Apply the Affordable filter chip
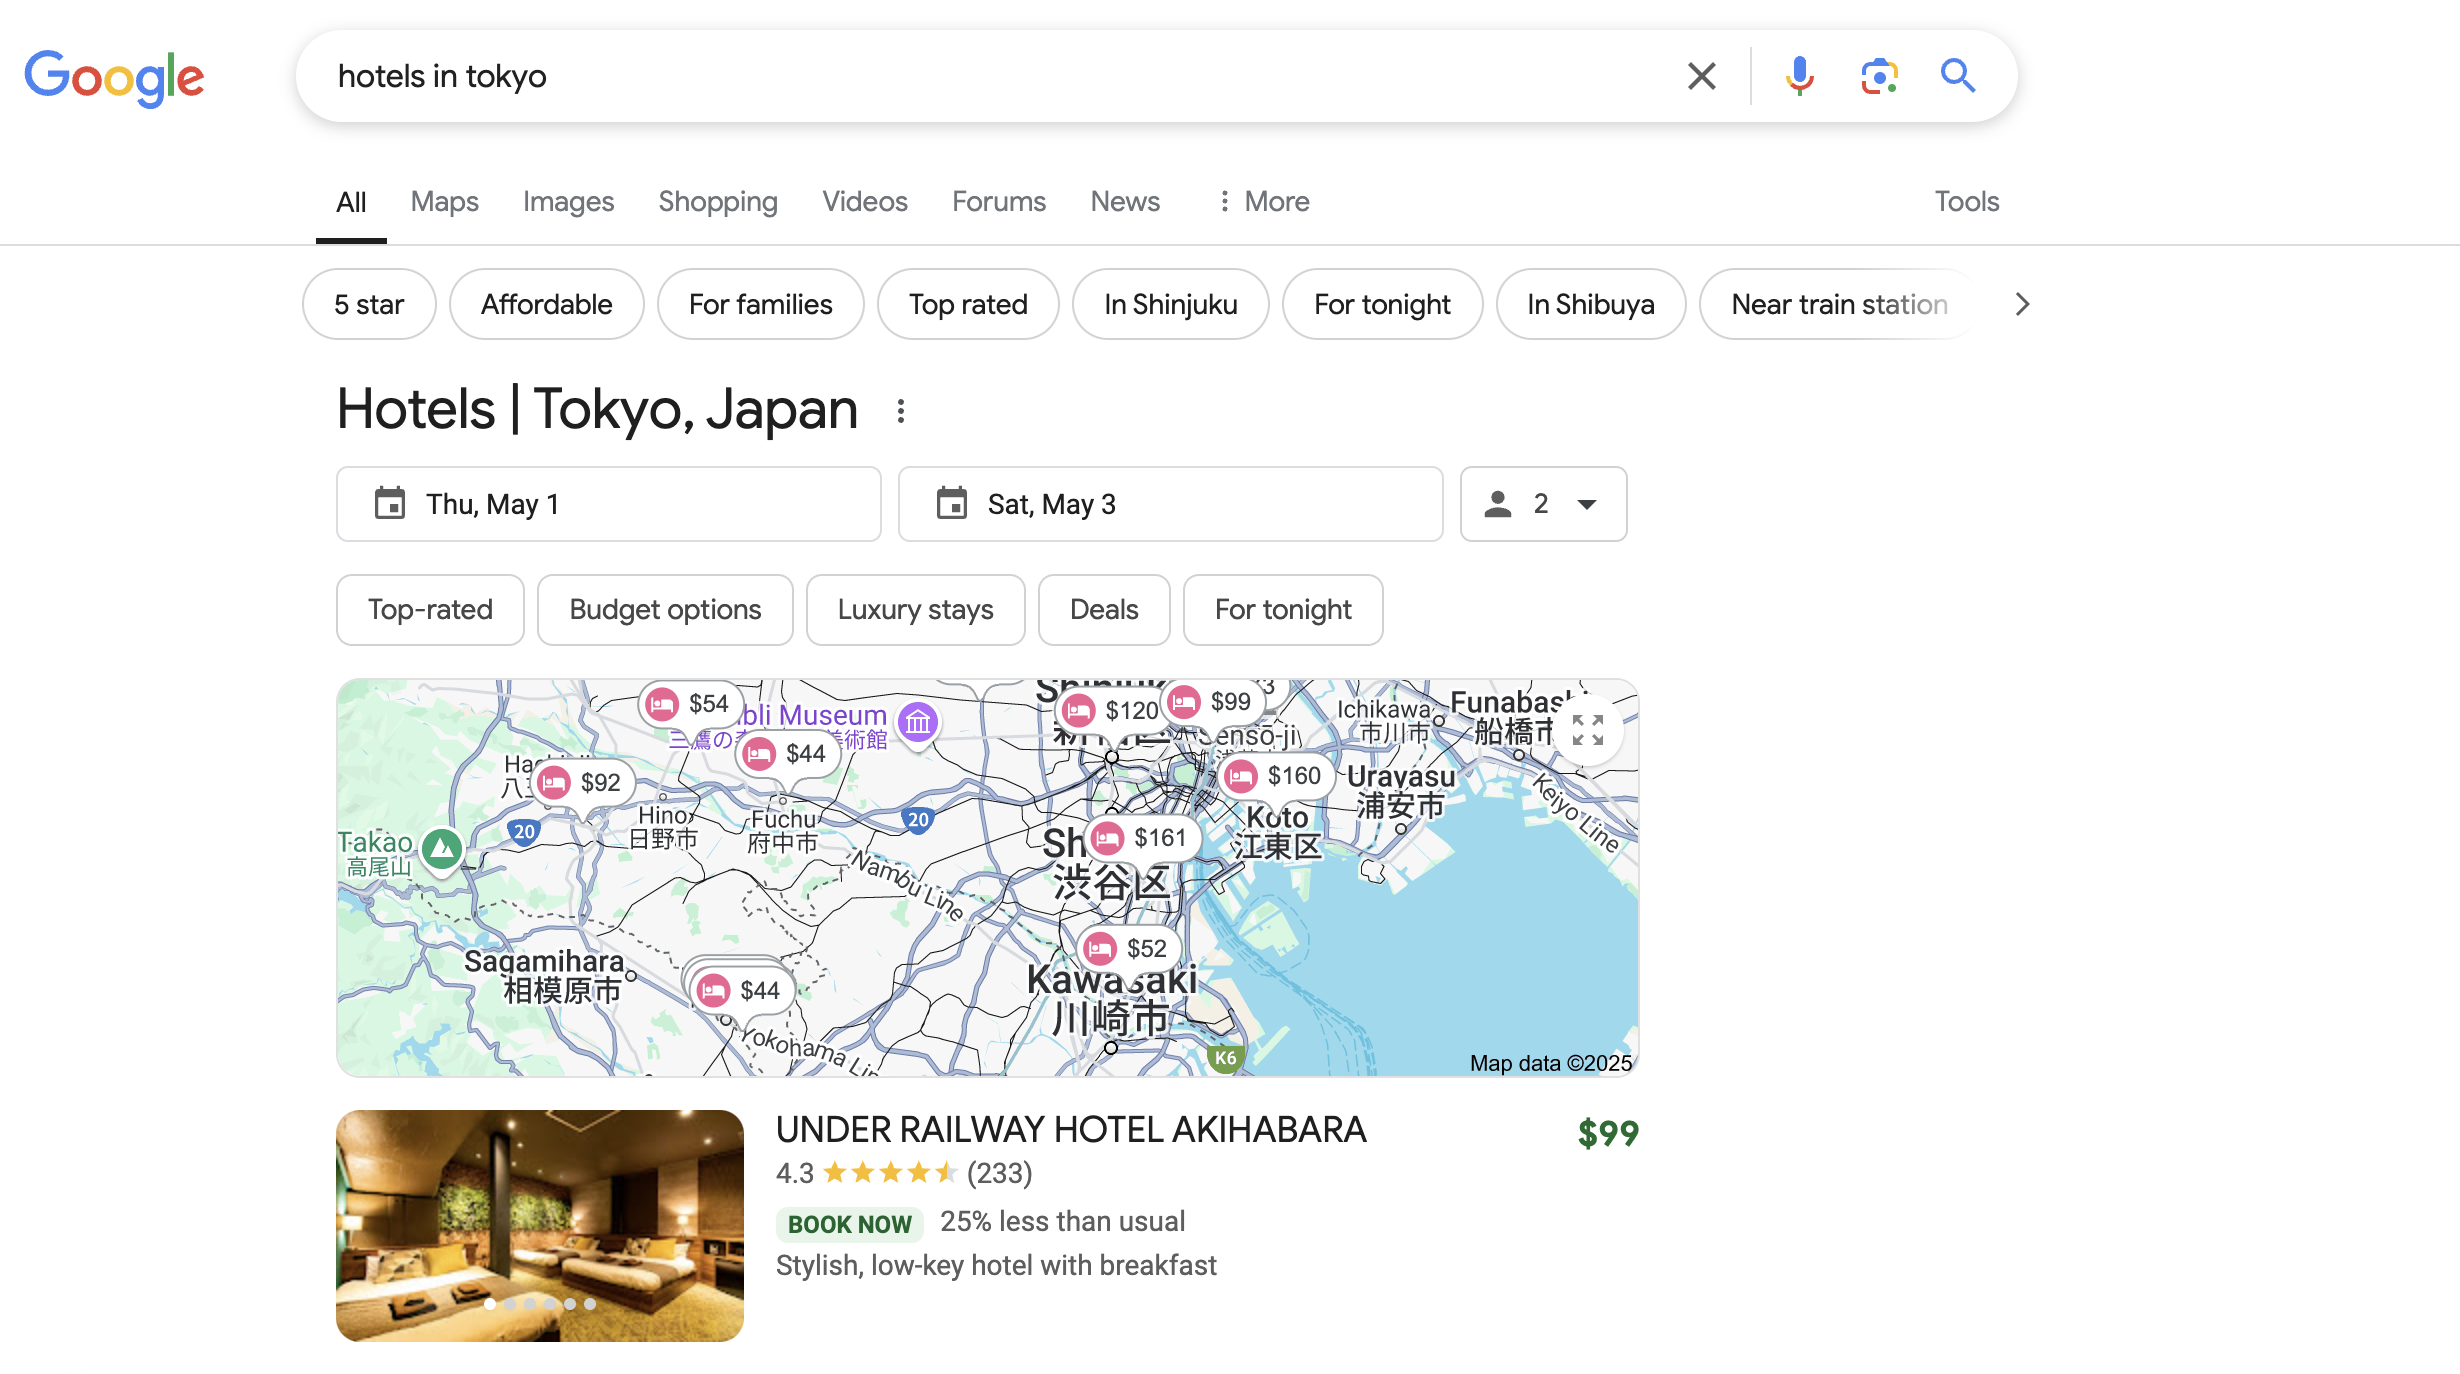Screen dimensions: 2460x1374 (547, 304)
